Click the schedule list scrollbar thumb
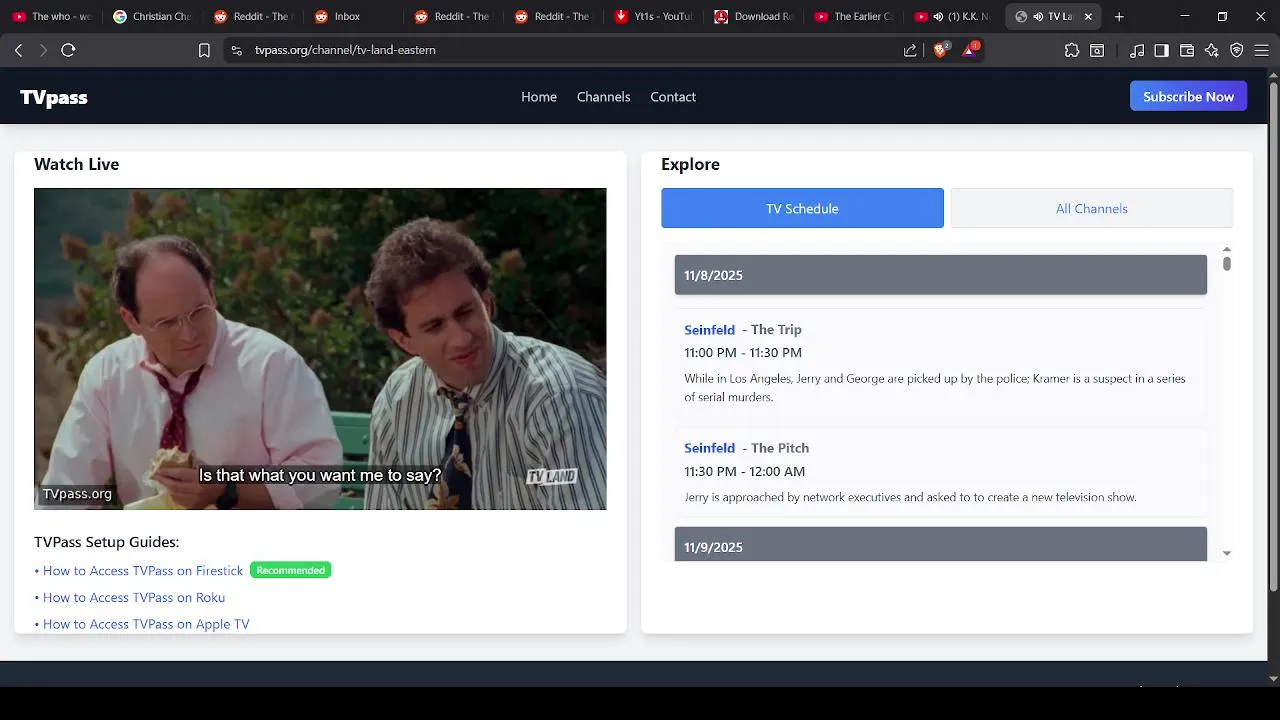The width and height of the screenshot is (1280, 720). pos(1227,263)
